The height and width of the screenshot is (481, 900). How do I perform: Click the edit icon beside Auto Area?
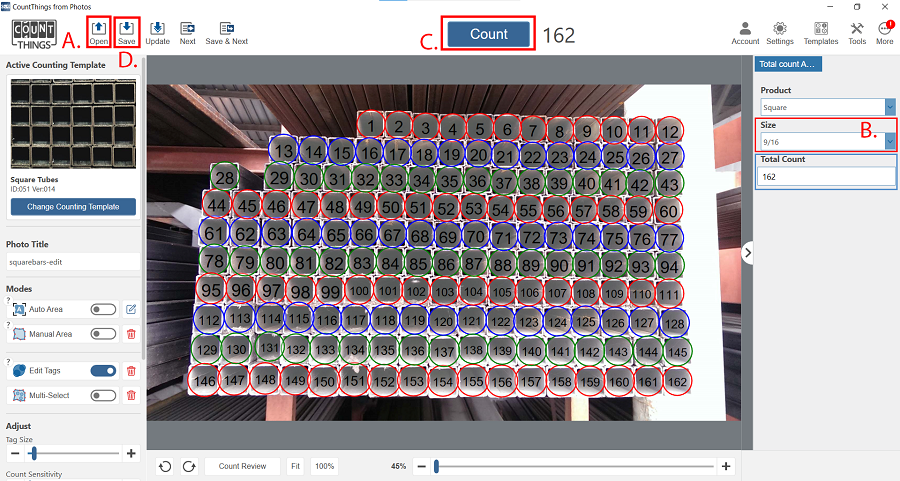click(x=130, y=309)
